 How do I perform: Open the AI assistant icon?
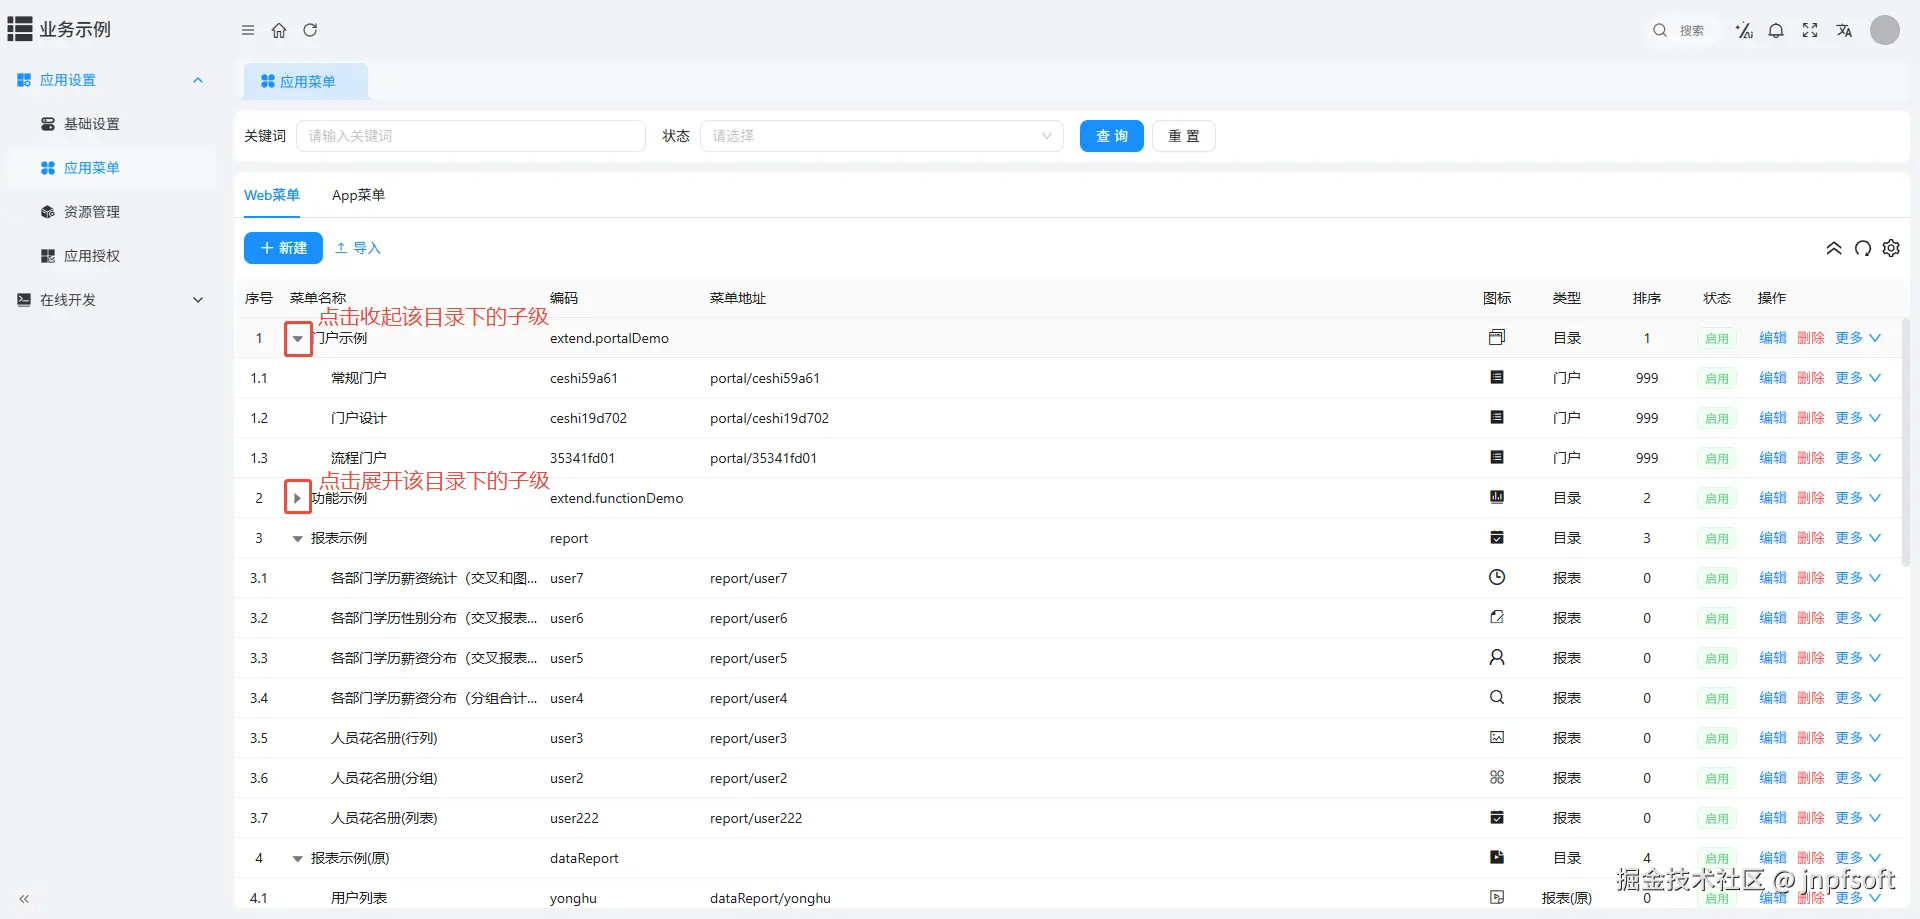(x=1744, y=30)
